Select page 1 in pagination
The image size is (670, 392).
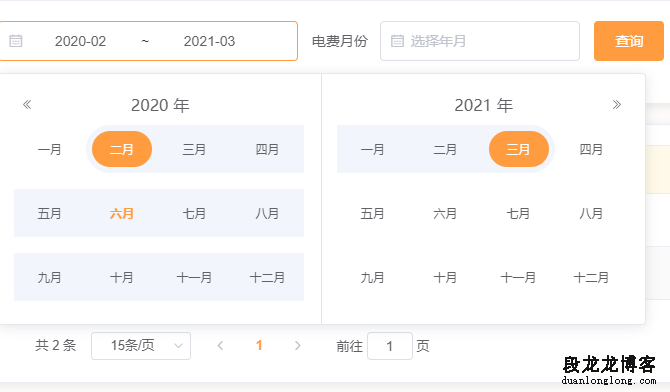point(259,345)
